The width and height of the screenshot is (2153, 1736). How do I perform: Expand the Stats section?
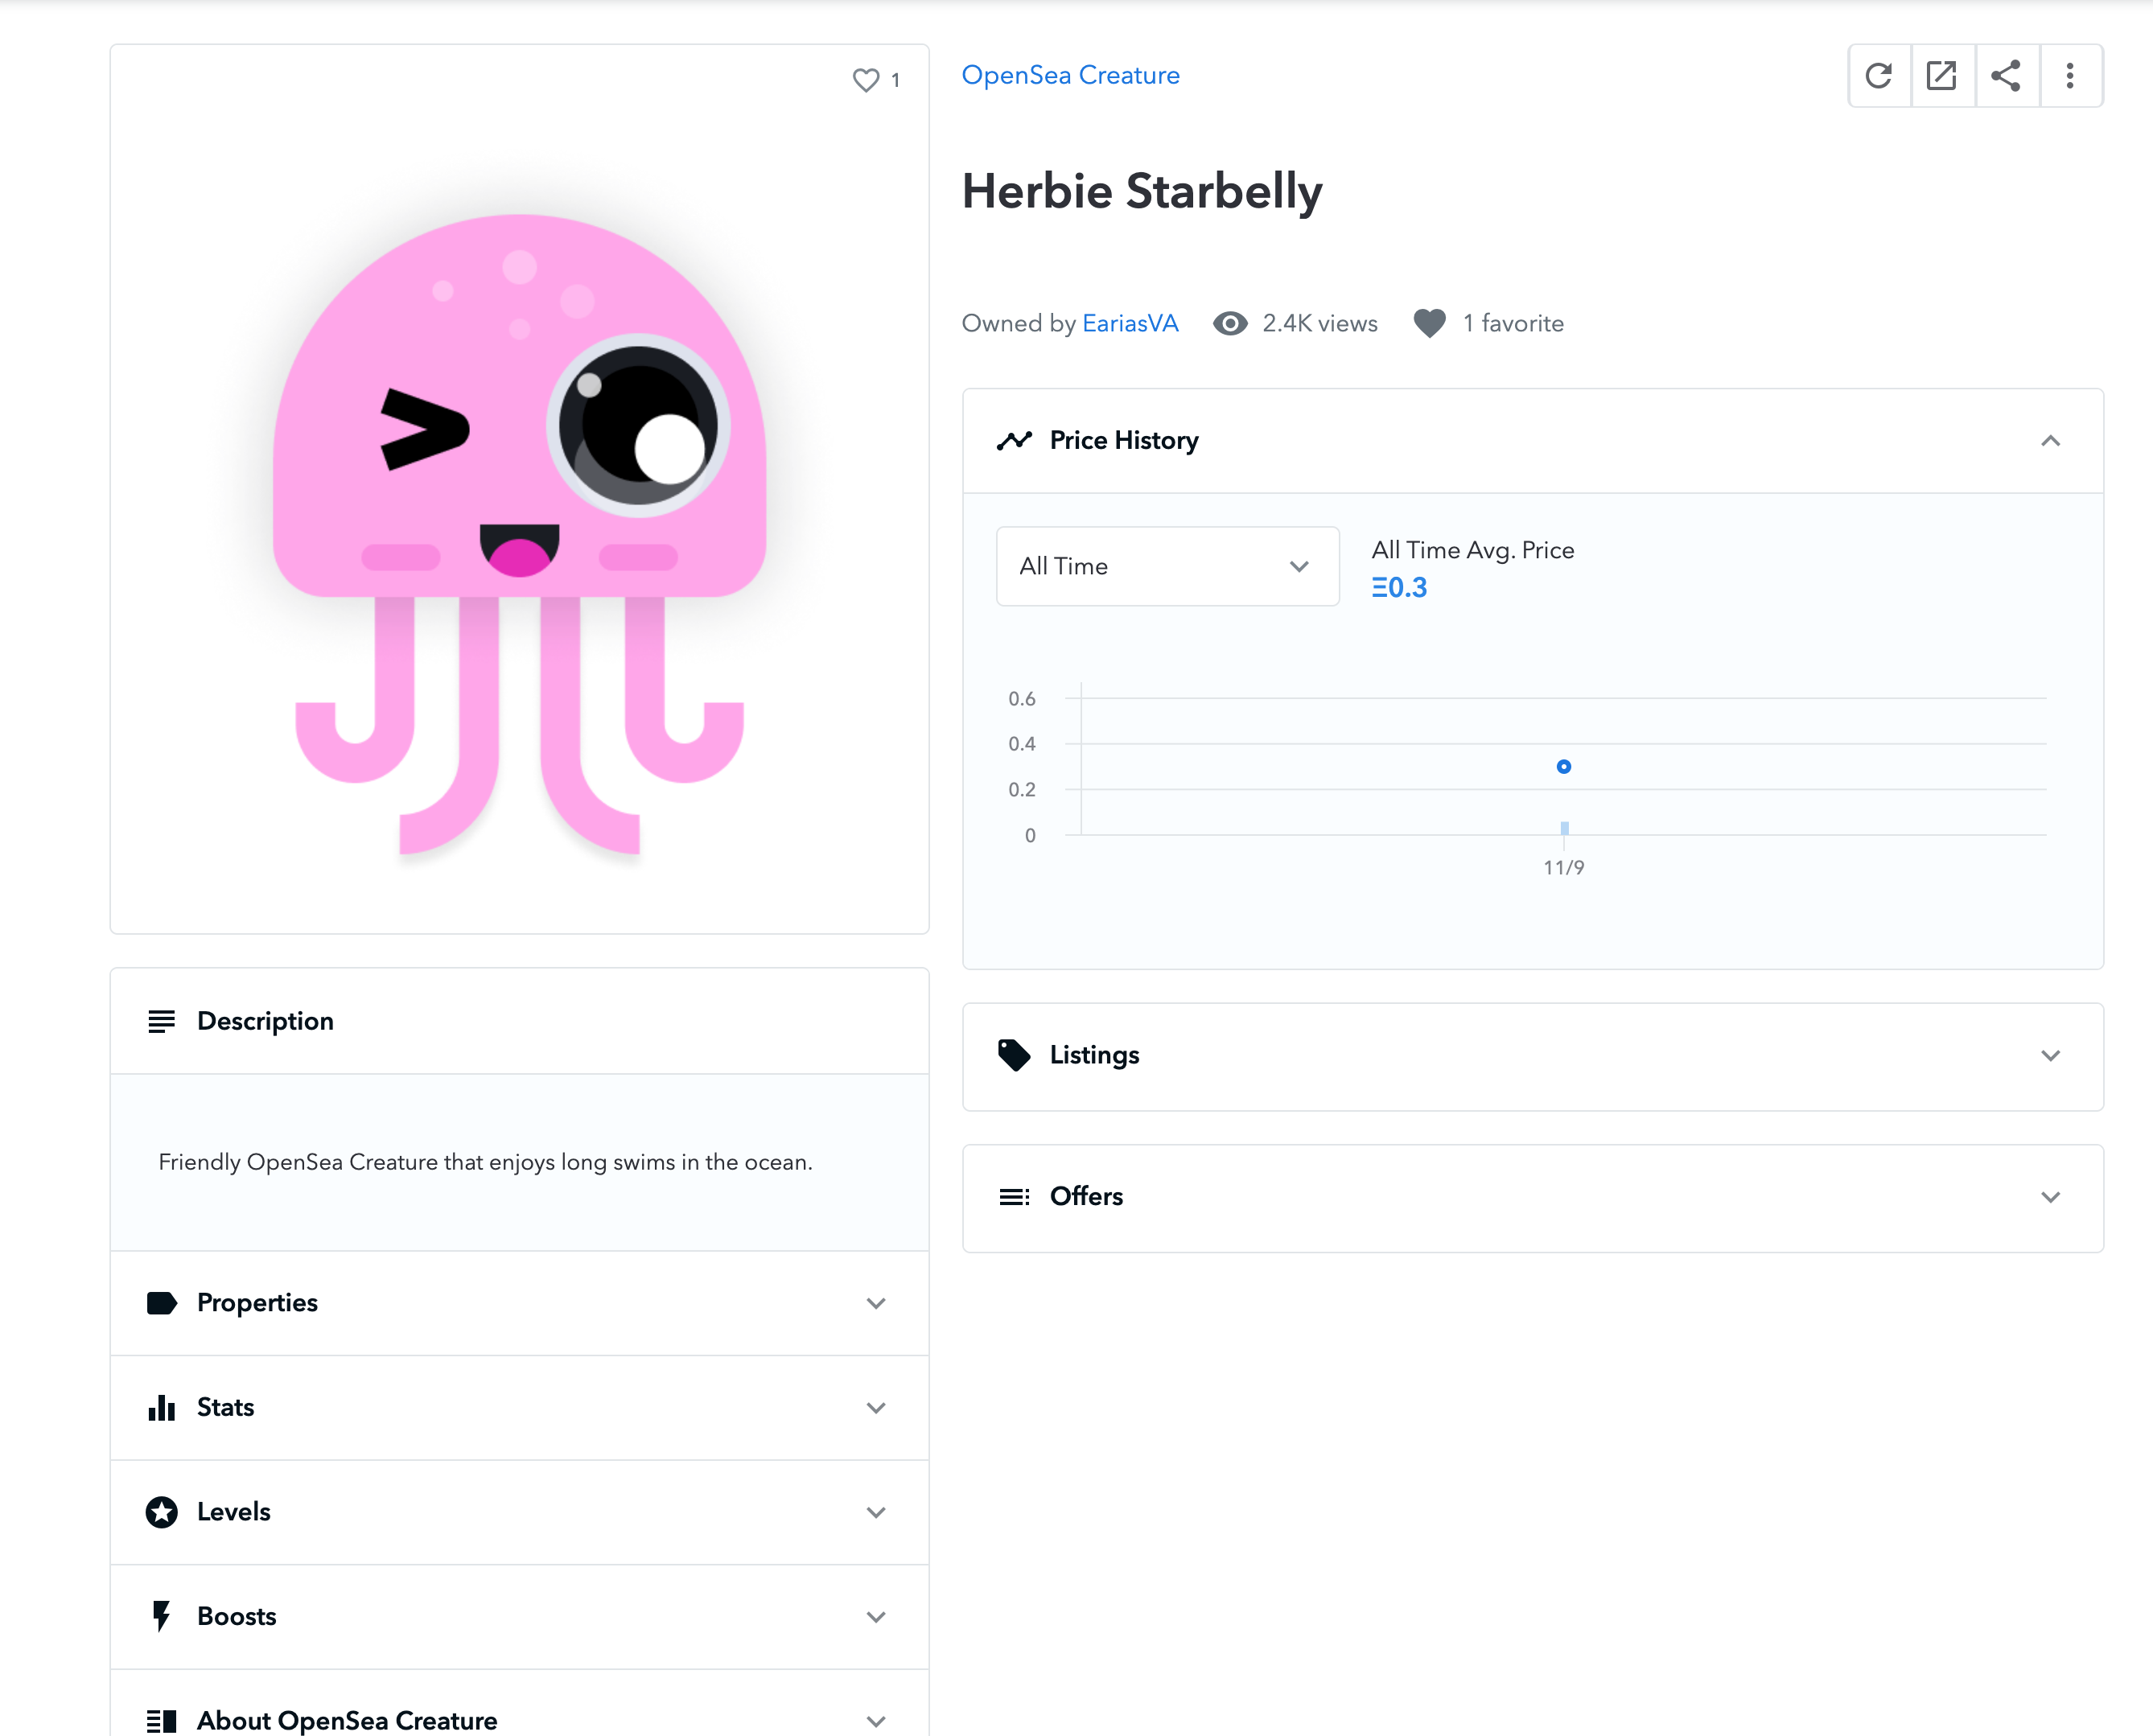[x=875, y=1408]
